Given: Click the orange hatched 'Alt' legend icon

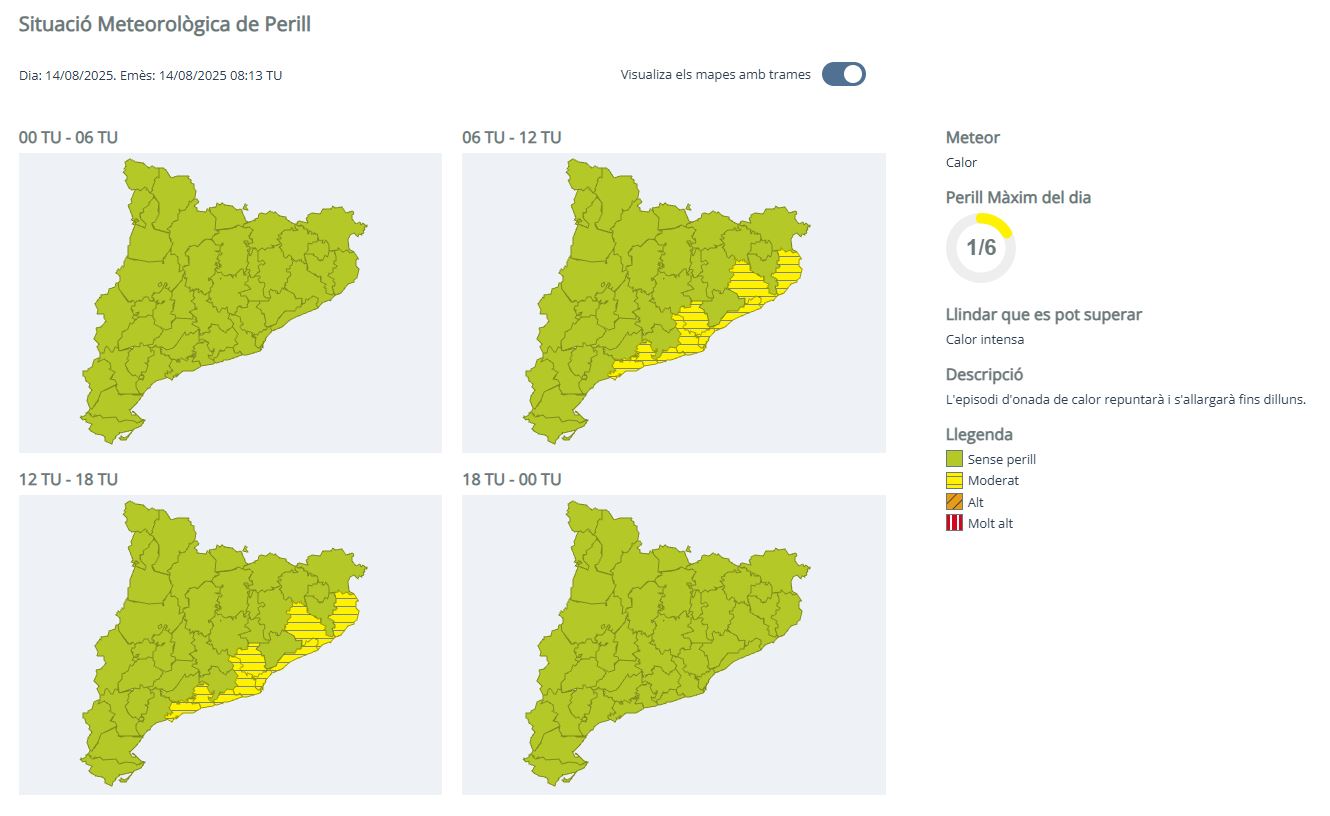Looking at the screenshot, I should pyautogui.click(x=954, y=502).
